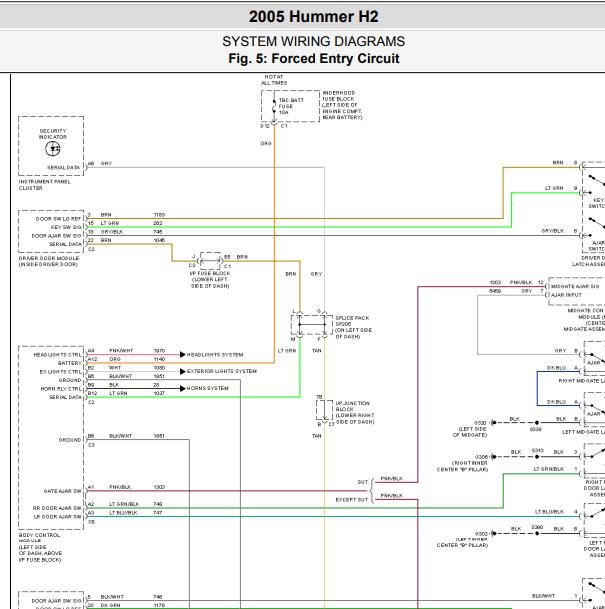Click the splice pack SP205 symbol

pos(312,325)
